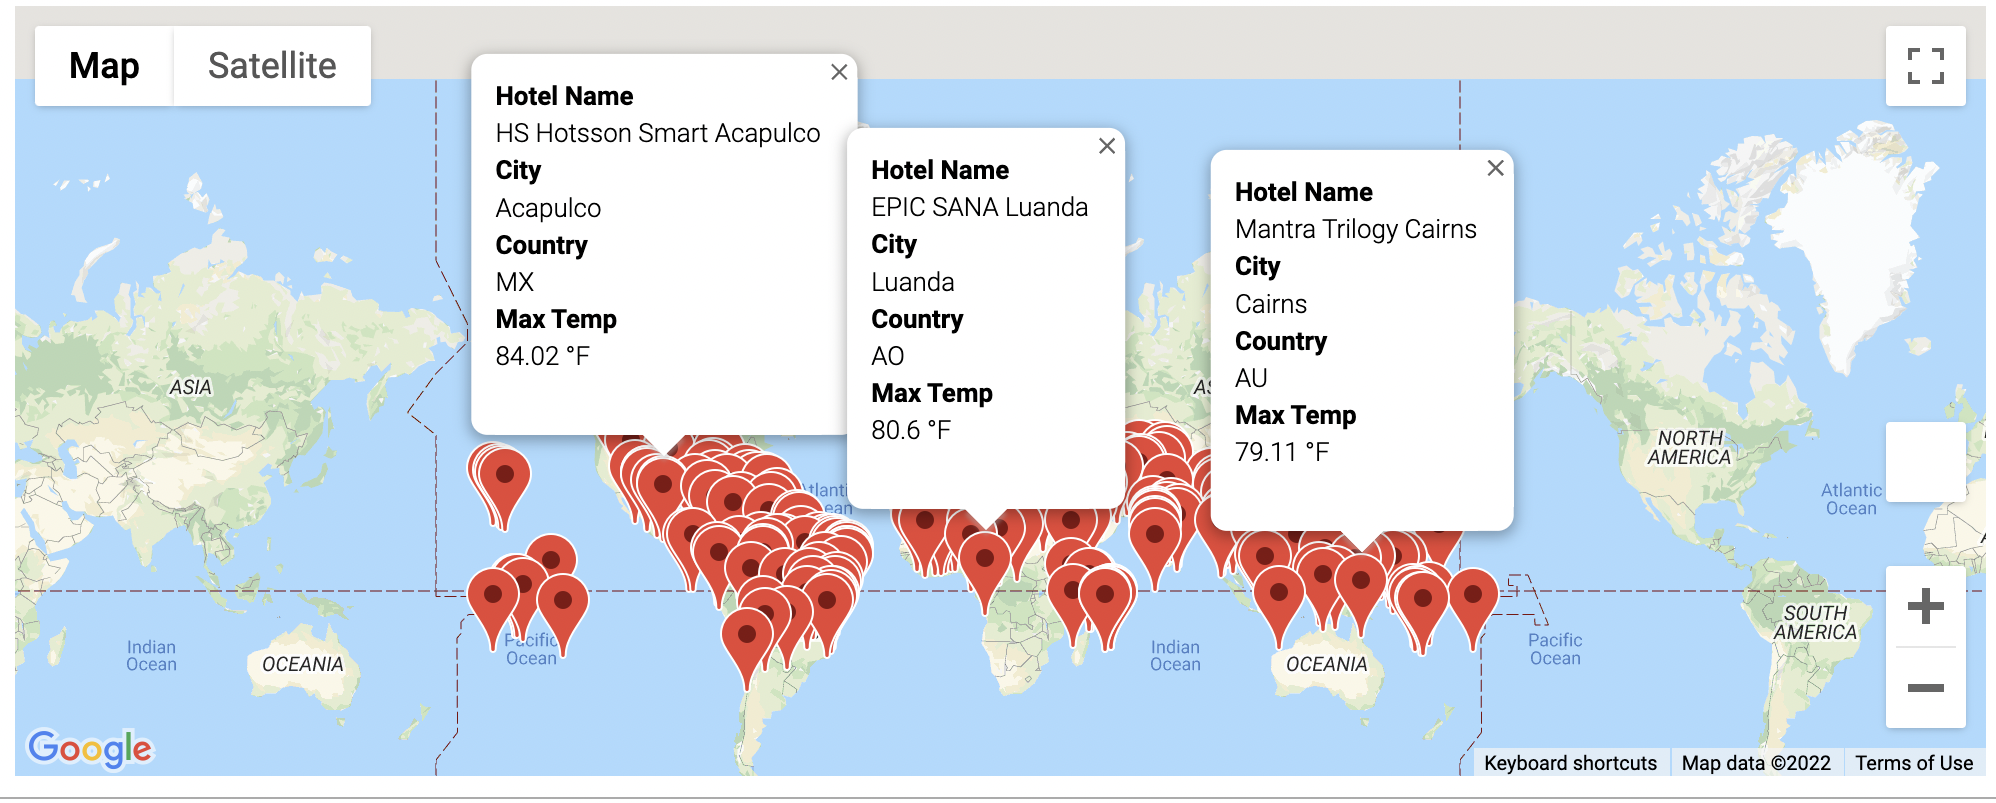The image size is (1996, 803).
Task: Click the NORTH AMERICA map label
Action: [x=1690, y=448]
